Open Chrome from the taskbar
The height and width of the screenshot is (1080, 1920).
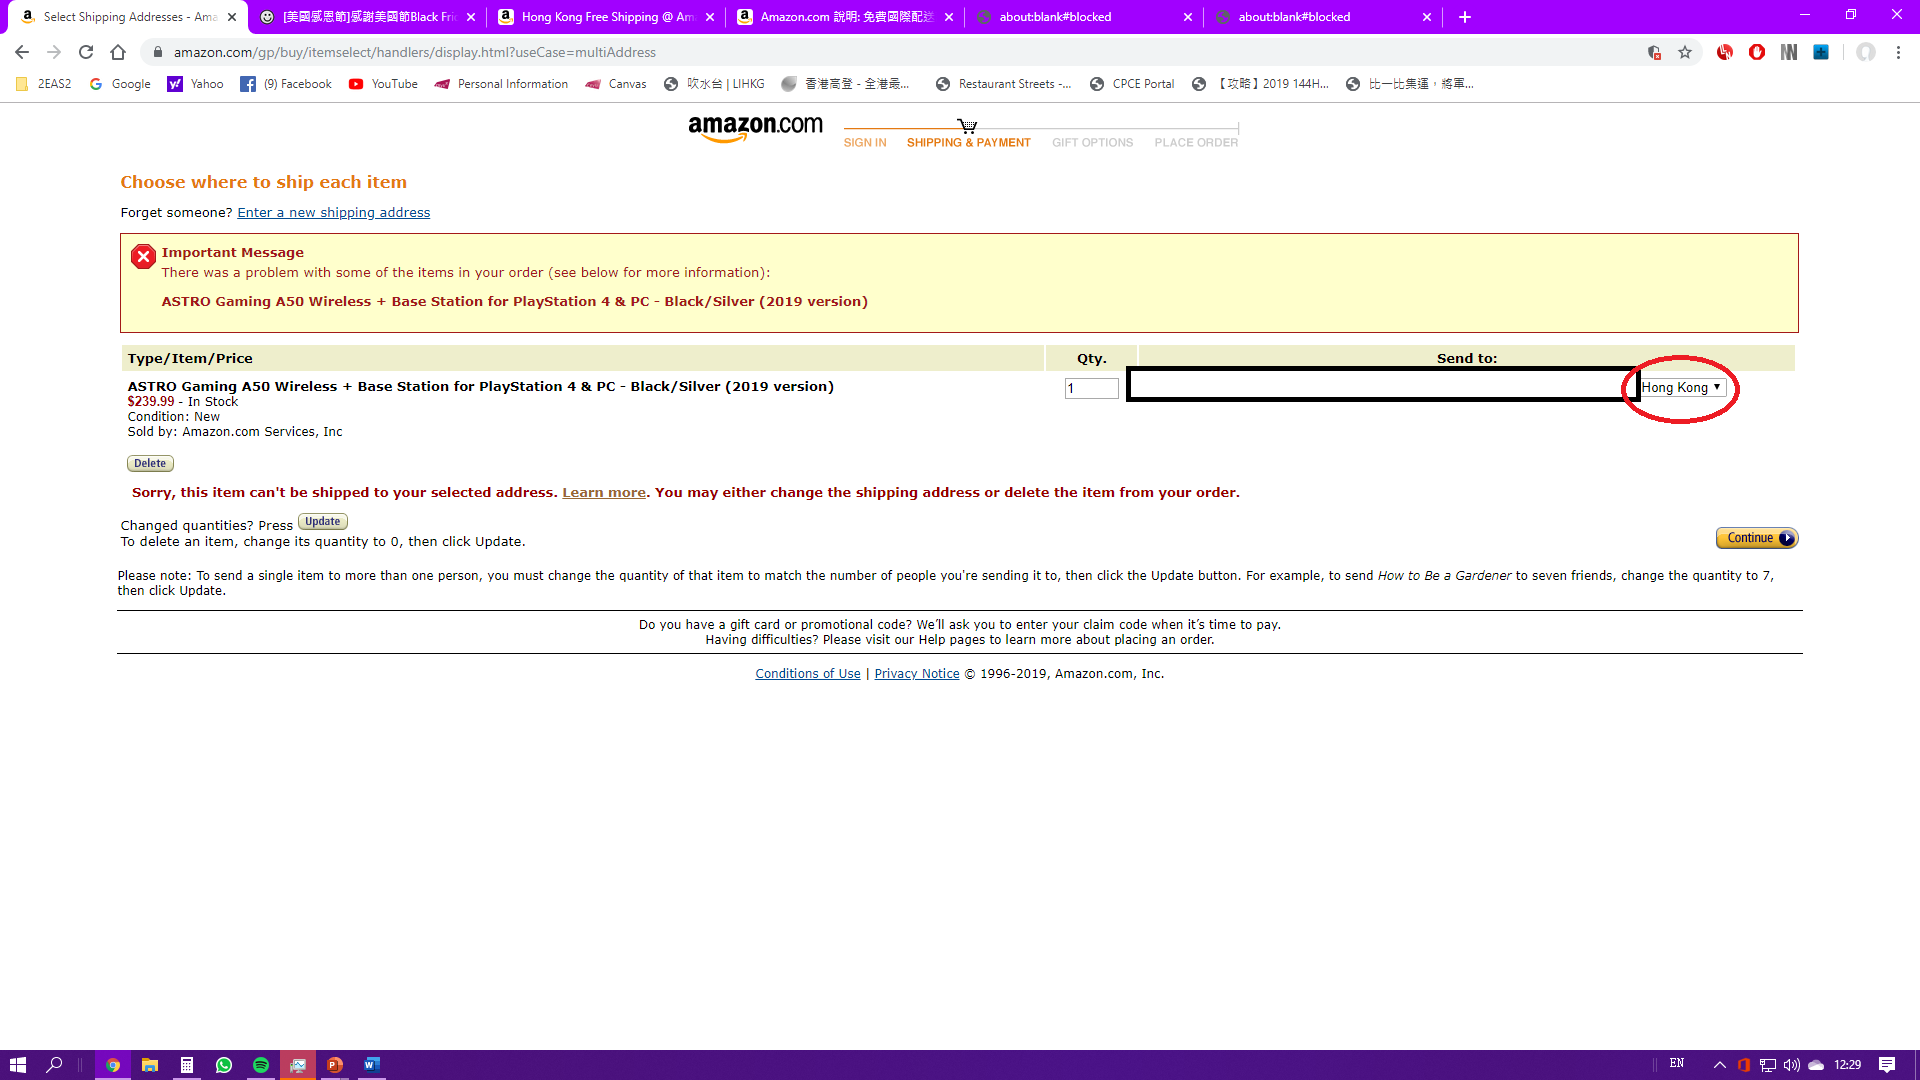113,1065
